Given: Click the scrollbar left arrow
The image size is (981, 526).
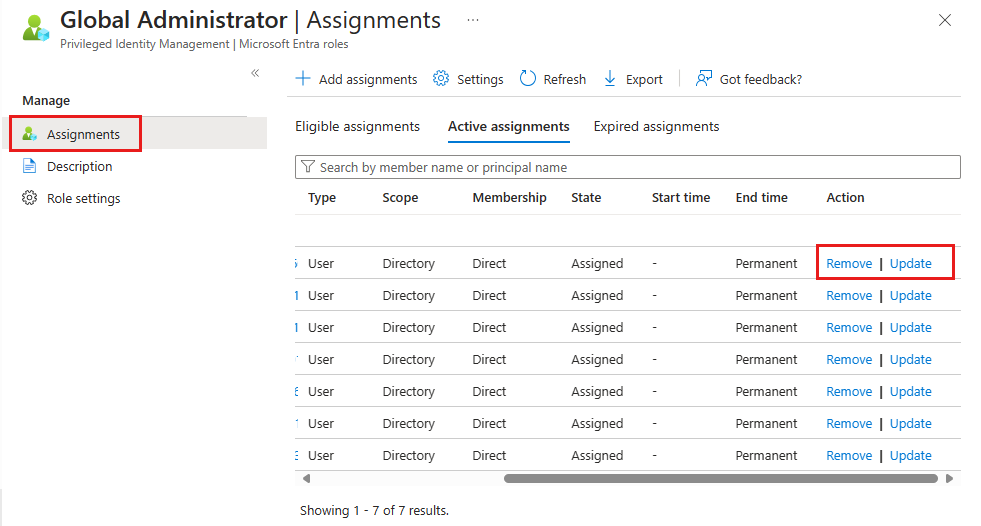Looking at the screenshot, I should (306, 479).
